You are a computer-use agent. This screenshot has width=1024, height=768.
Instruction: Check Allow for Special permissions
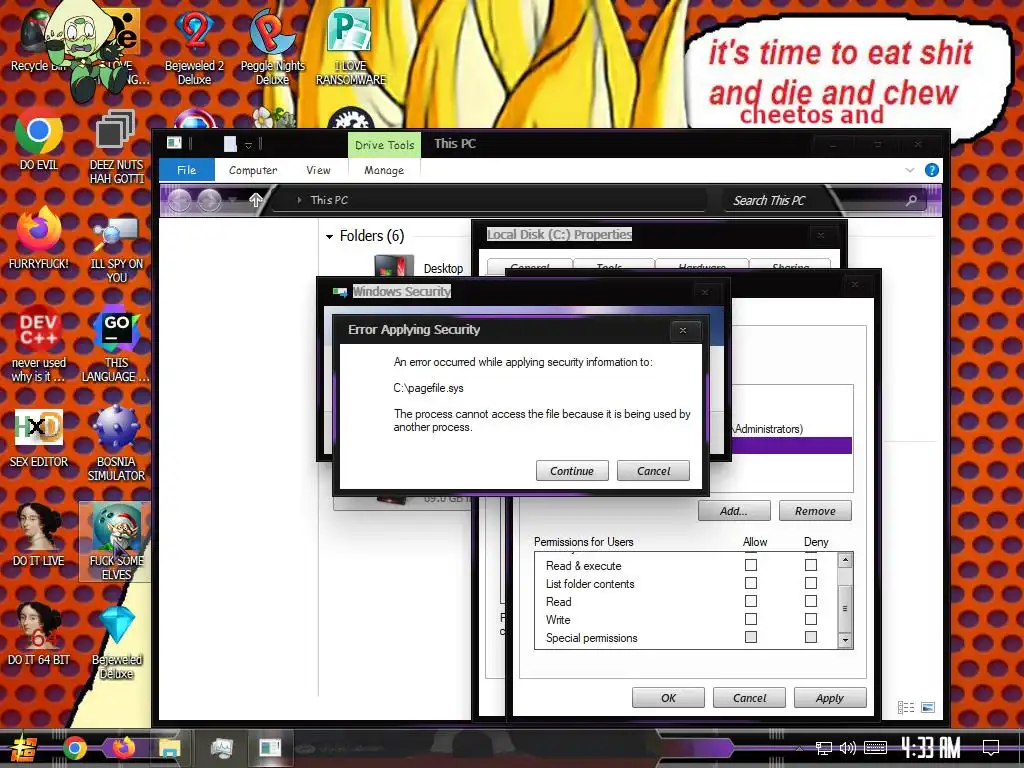click(x=751, y=637)
